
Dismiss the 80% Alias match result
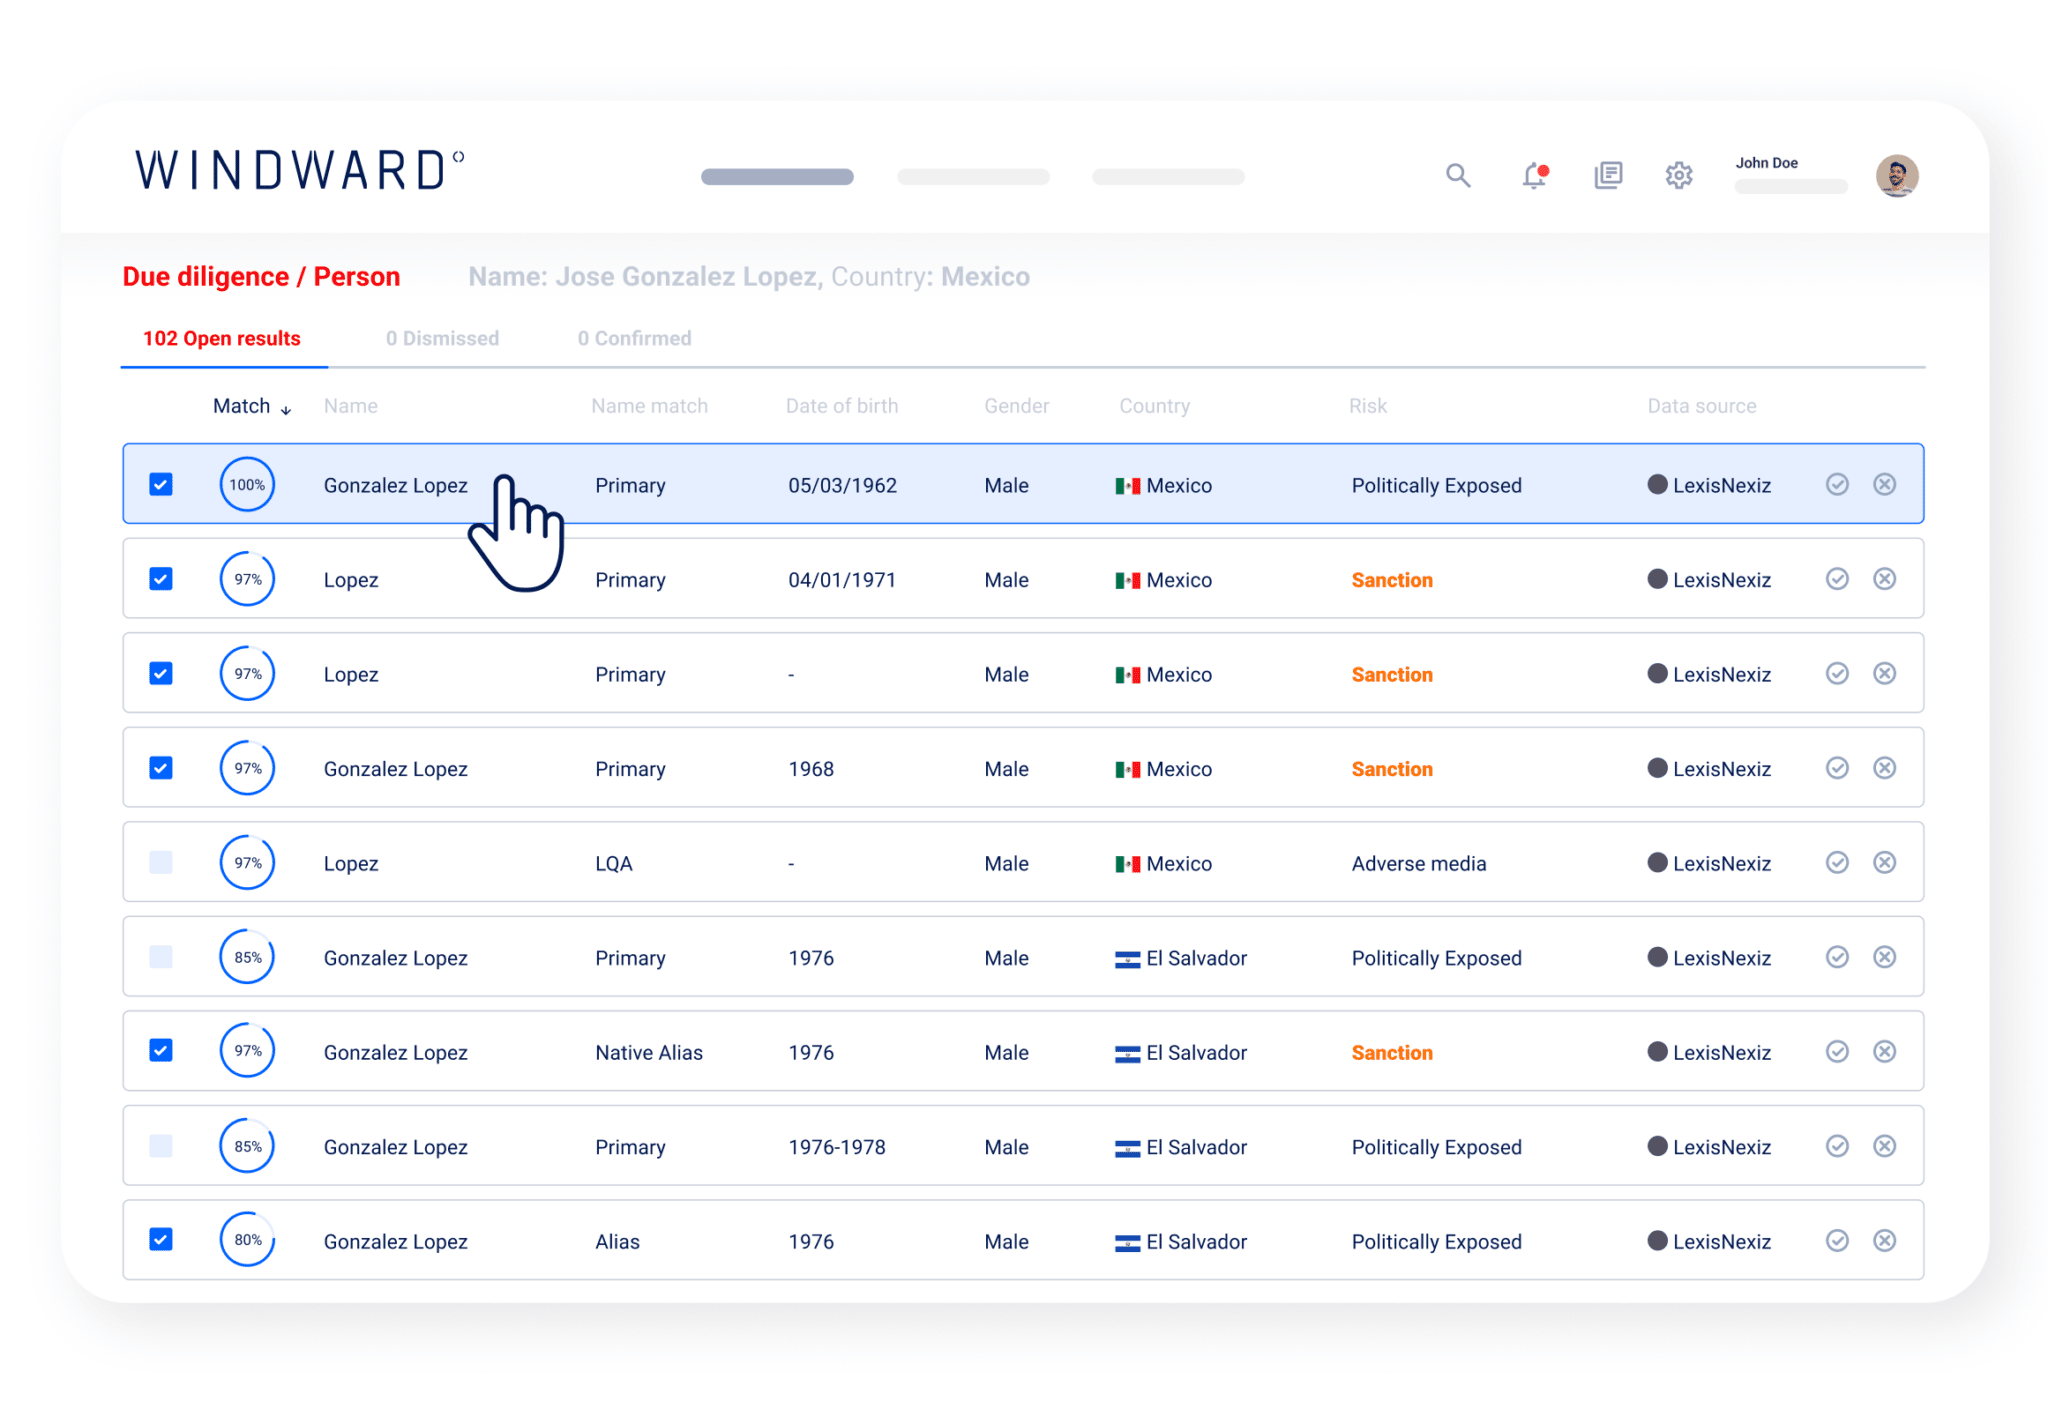click(1884, 1241)
